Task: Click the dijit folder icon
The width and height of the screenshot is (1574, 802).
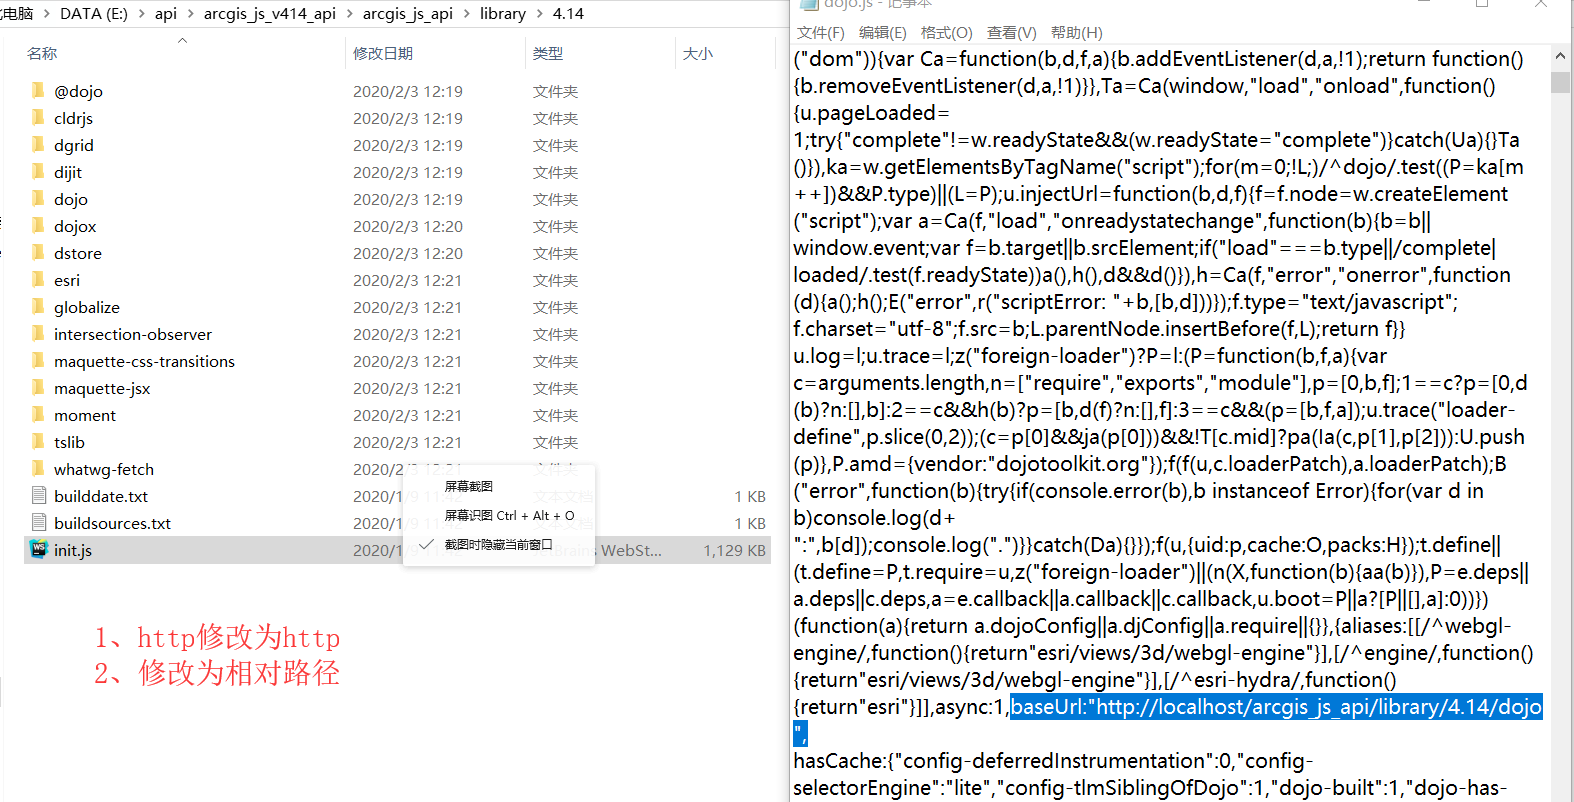Action: coord(38,172)
